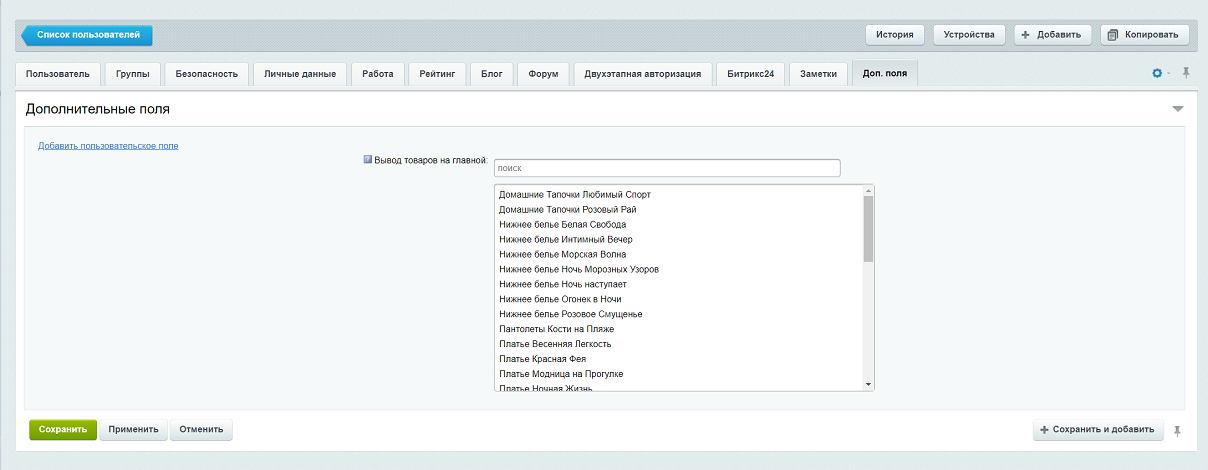The height and width of the screenshot is (470, 1208).
Task: Open the Личные данные tab
Action: [x=300, y=74]
